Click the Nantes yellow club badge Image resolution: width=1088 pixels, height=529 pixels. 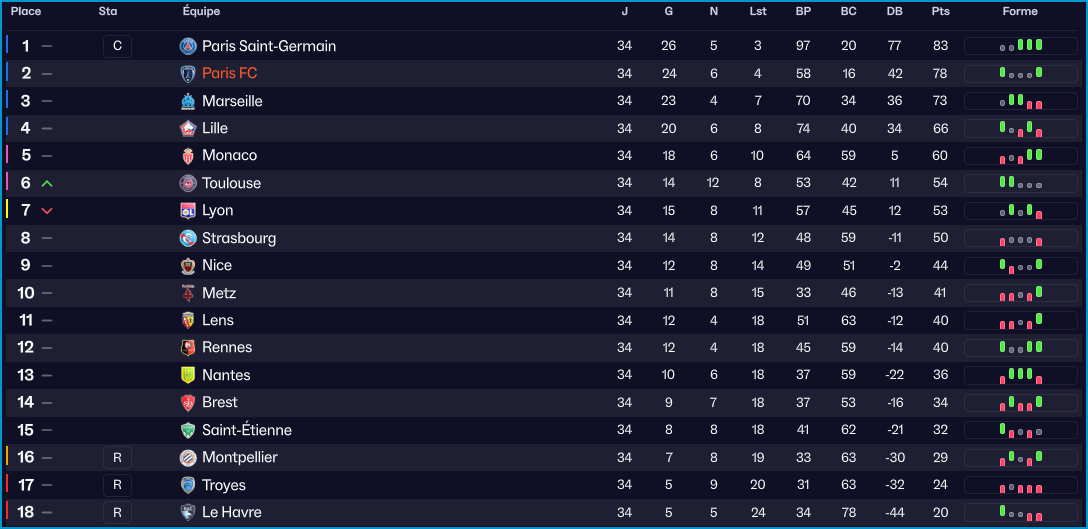188,375
